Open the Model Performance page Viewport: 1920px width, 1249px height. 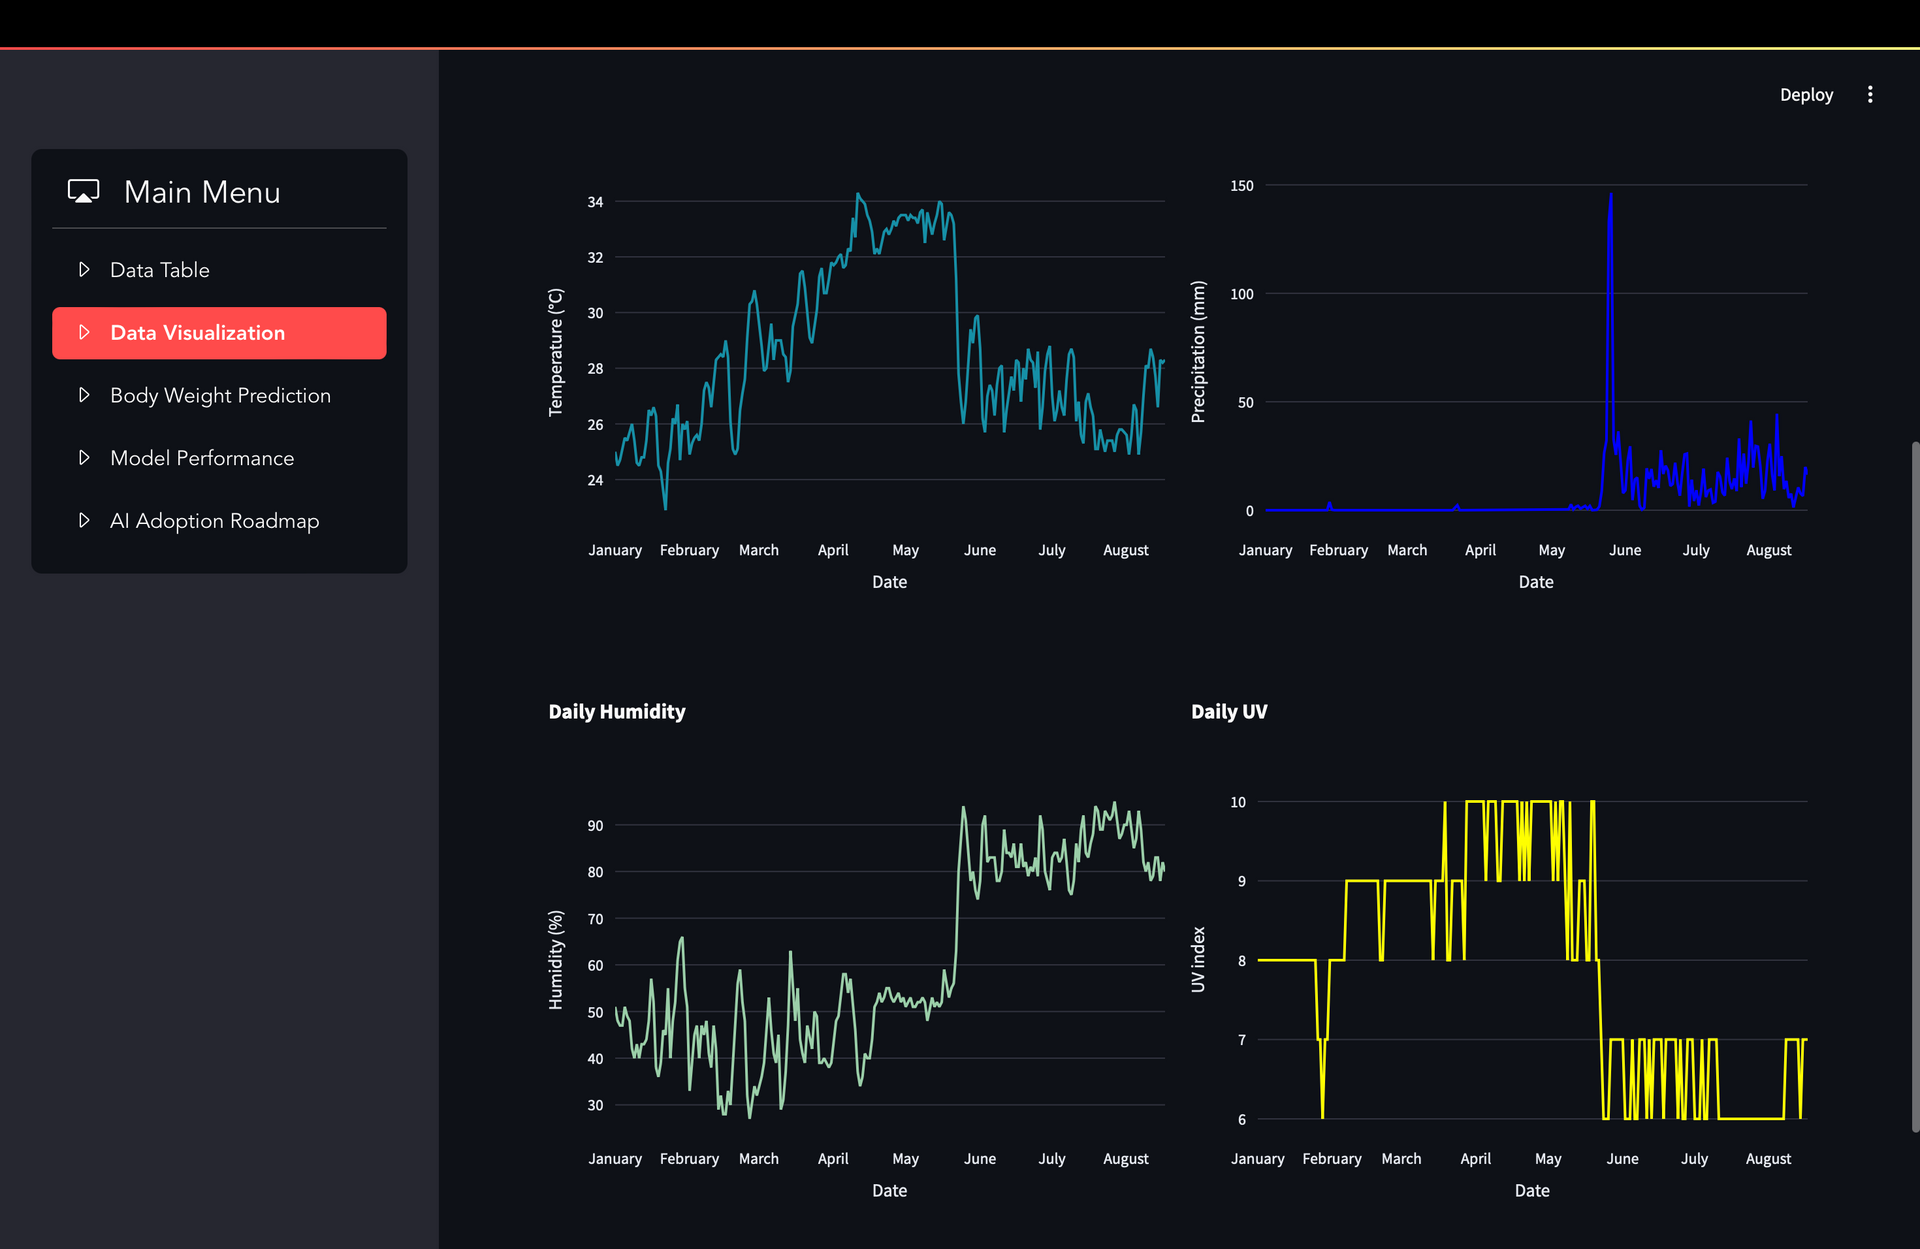point(202,458)
